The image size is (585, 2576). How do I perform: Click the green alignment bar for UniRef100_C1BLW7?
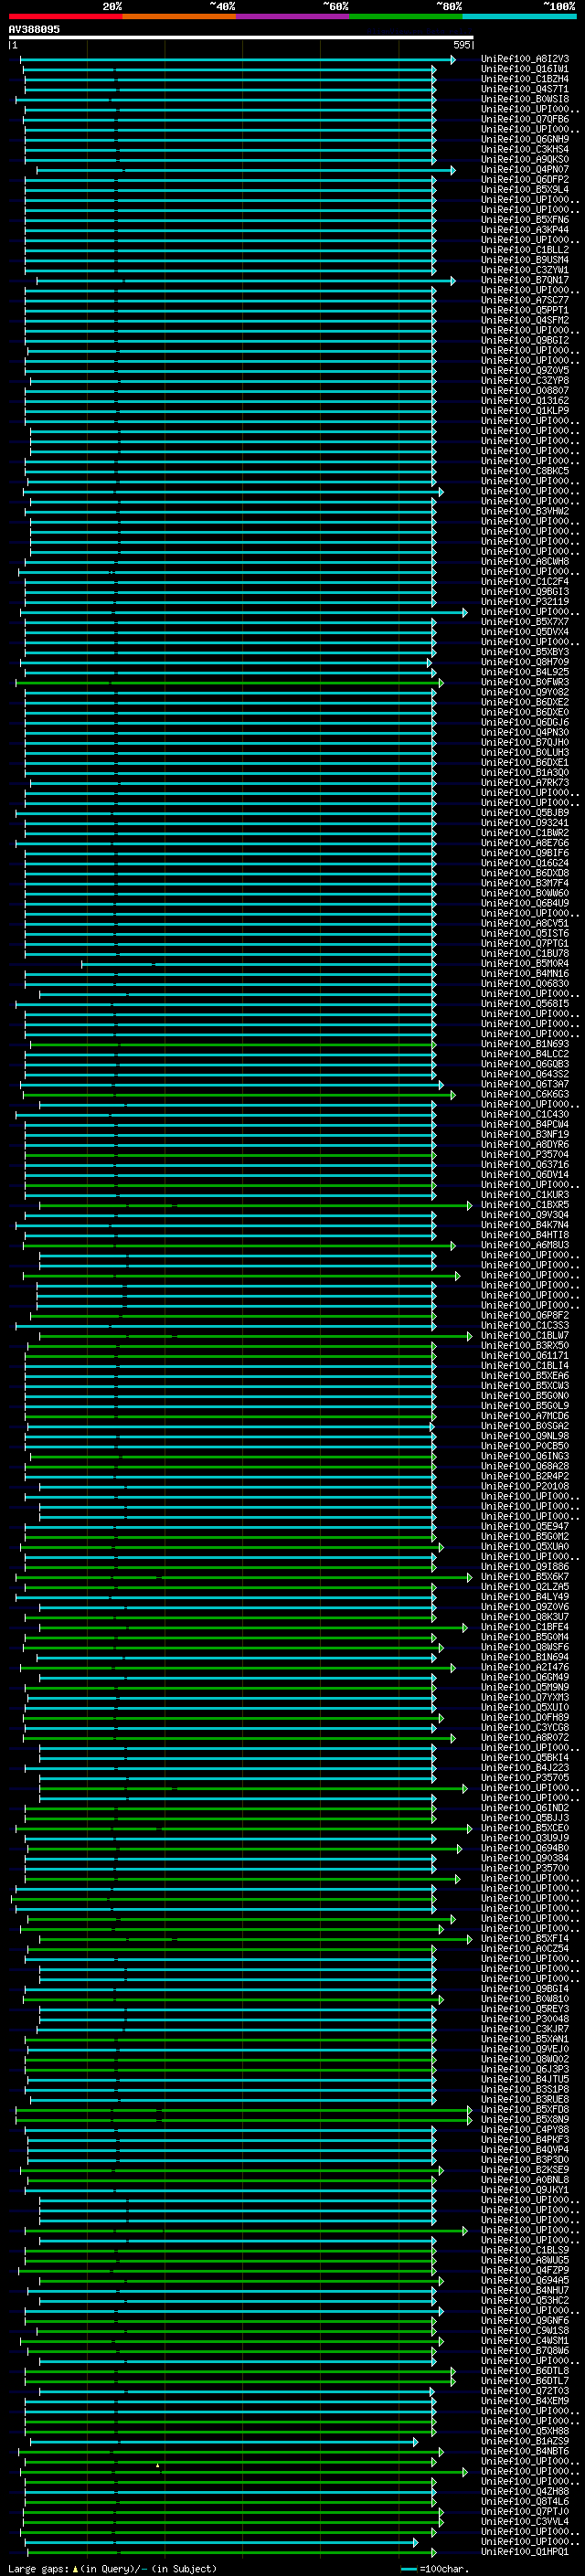coord(255,1335)
